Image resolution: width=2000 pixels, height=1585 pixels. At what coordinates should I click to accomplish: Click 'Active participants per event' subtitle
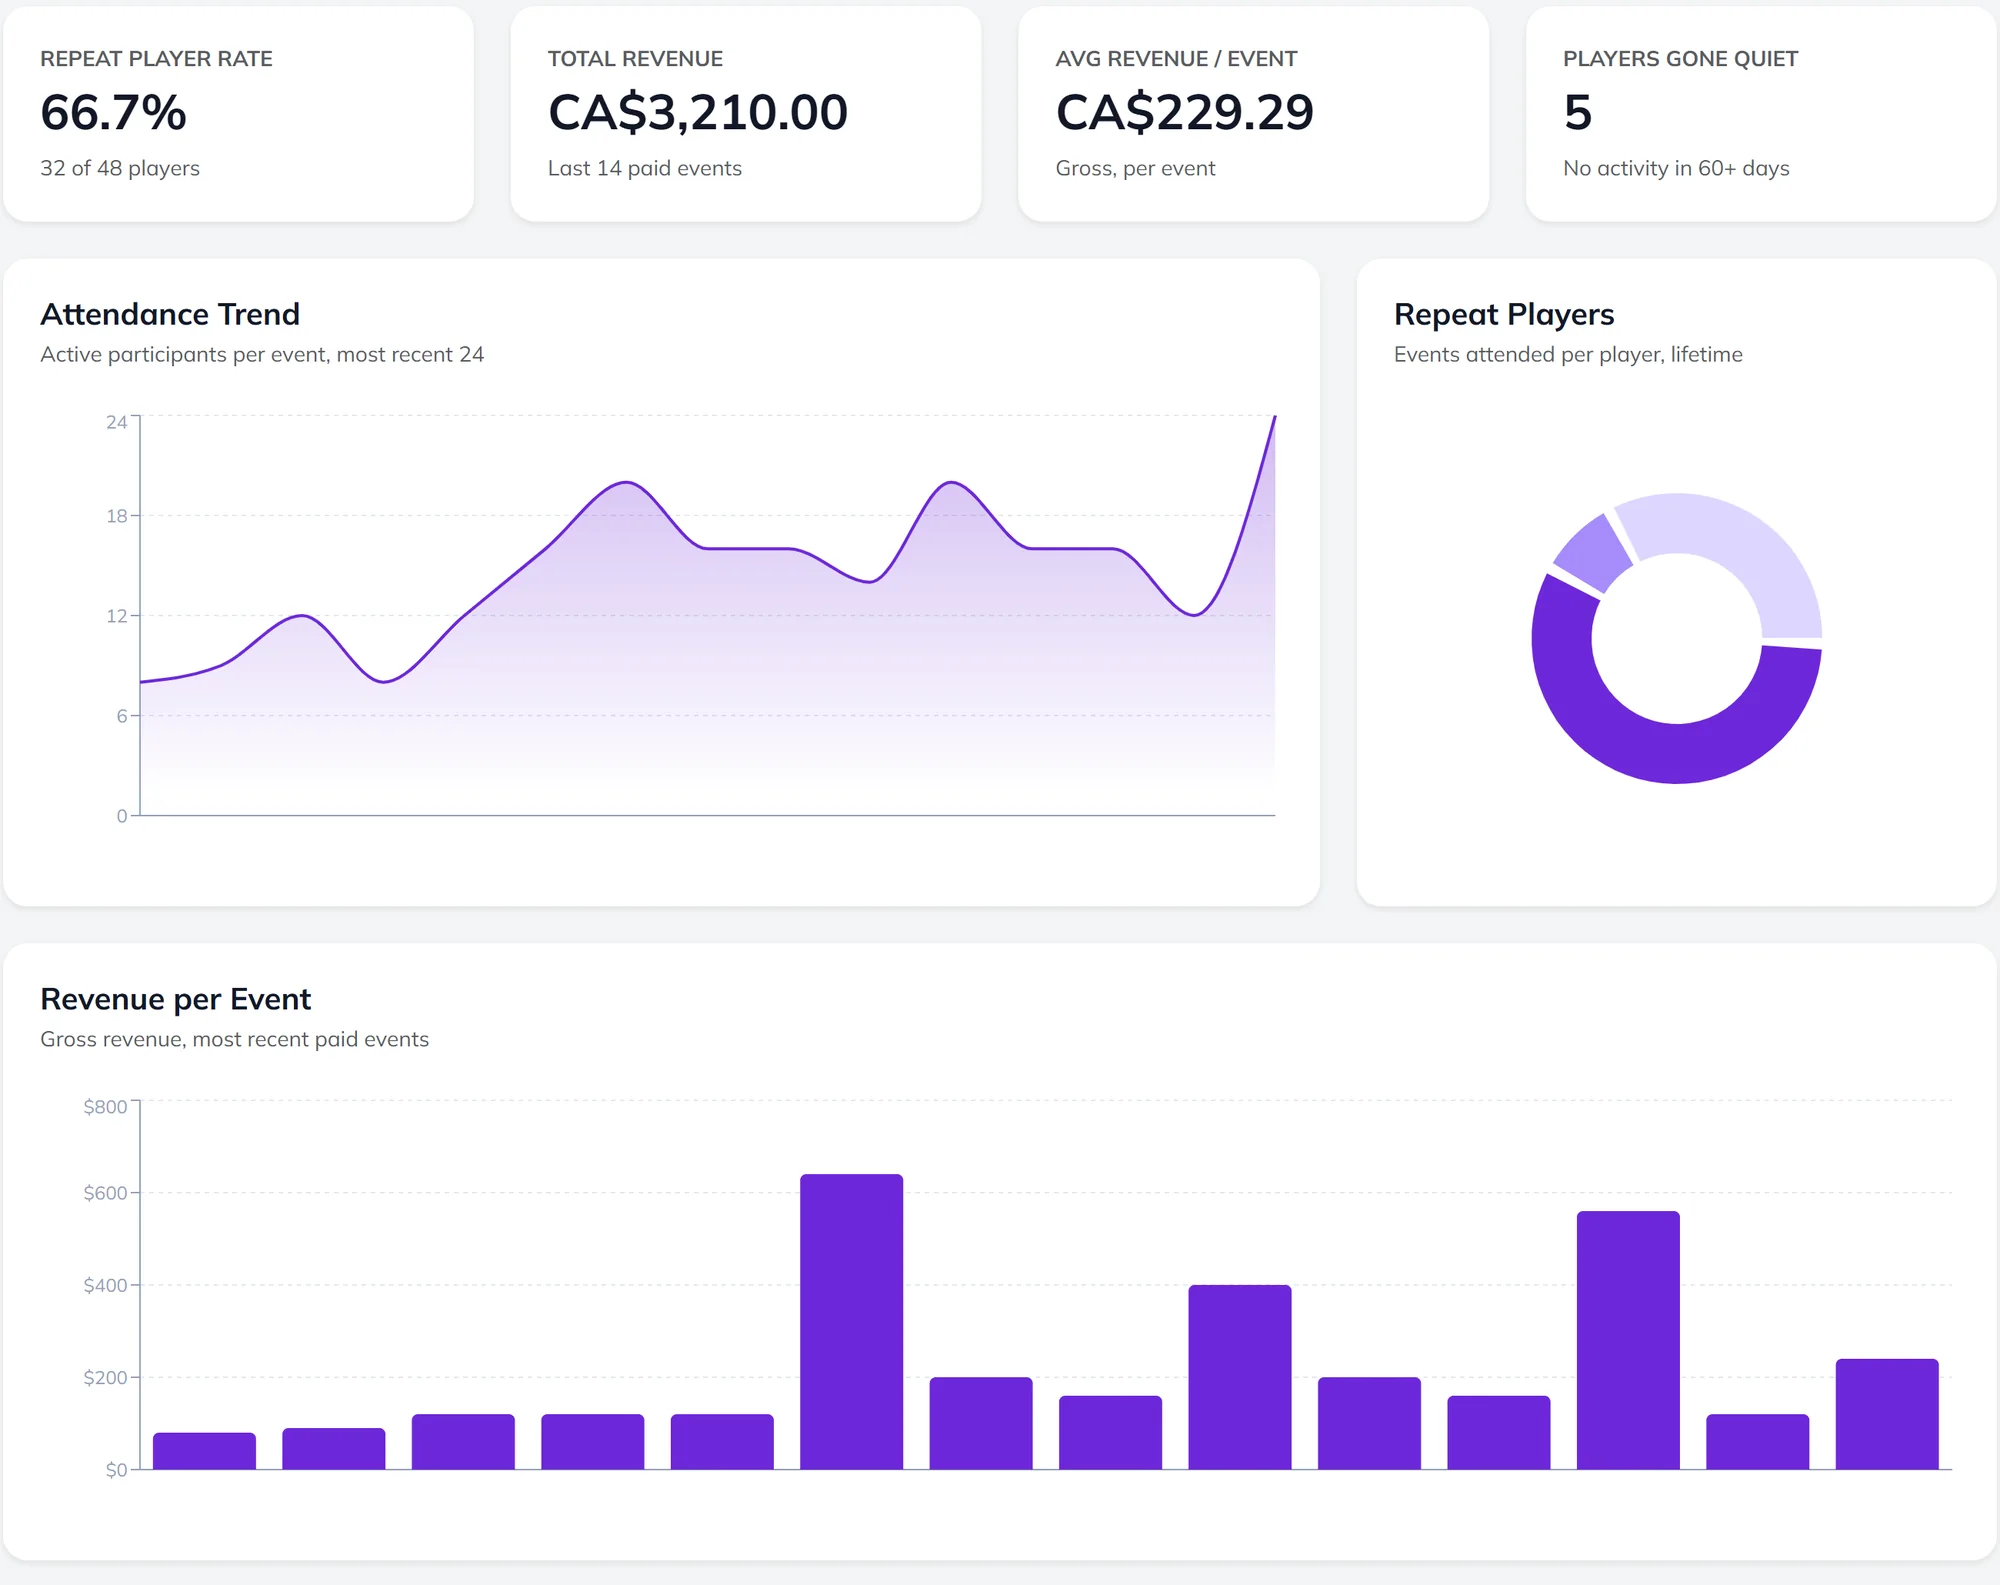click(x=262, y=354)
